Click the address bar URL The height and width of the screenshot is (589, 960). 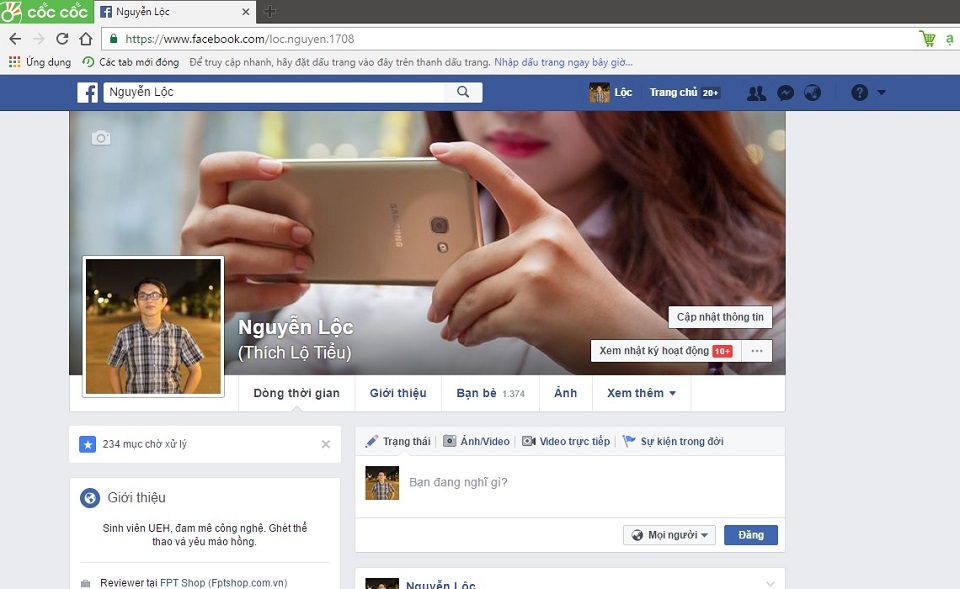tap(239, 39)
